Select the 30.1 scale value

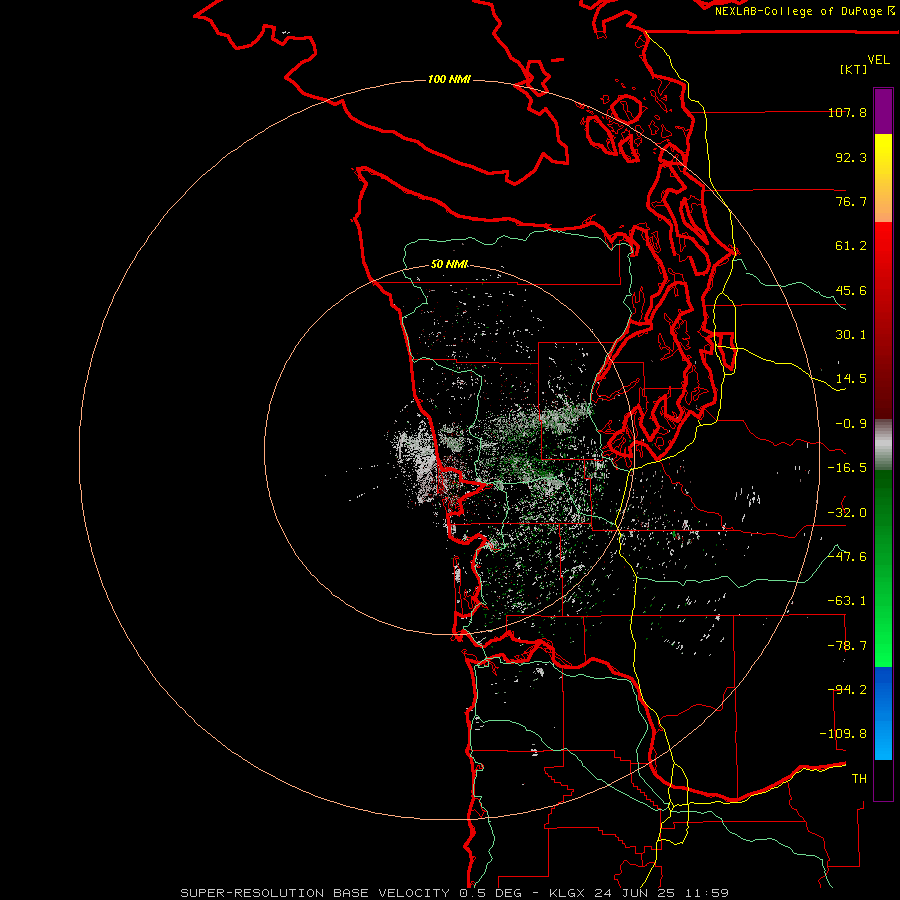[851, 335]
